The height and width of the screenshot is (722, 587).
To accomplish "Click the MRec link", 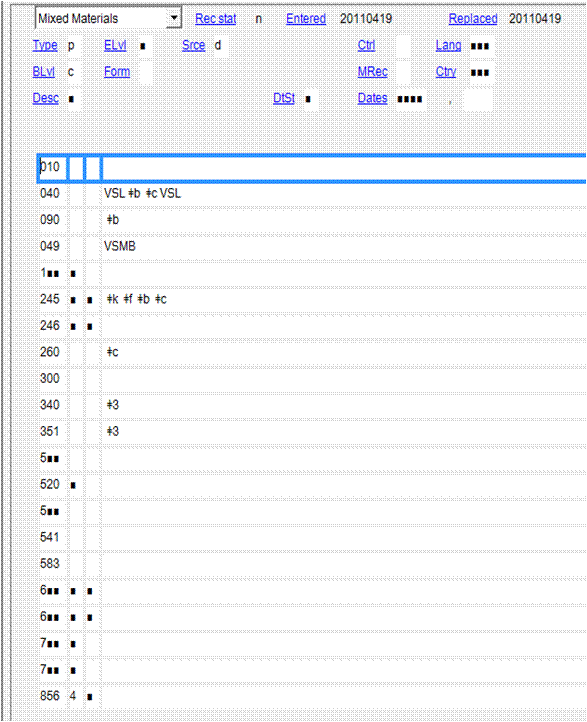I will point(372,72).
